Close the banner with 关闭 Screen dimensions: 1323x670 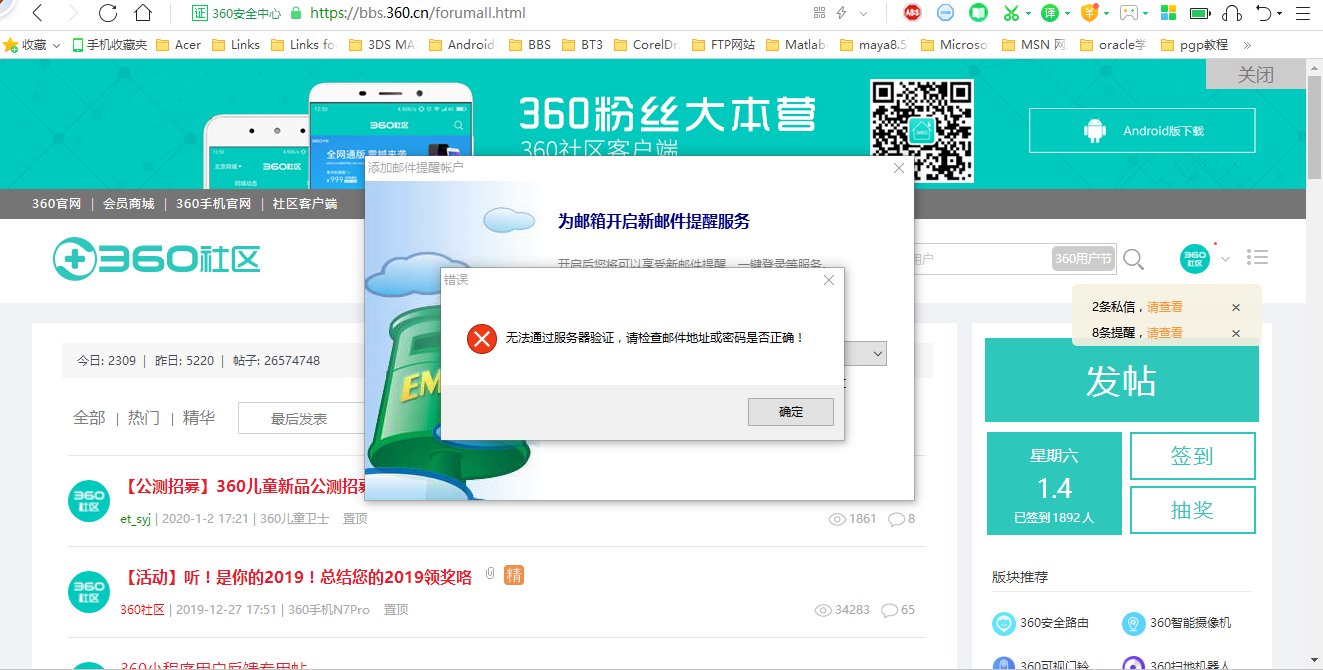click(x=1256, y=75)
